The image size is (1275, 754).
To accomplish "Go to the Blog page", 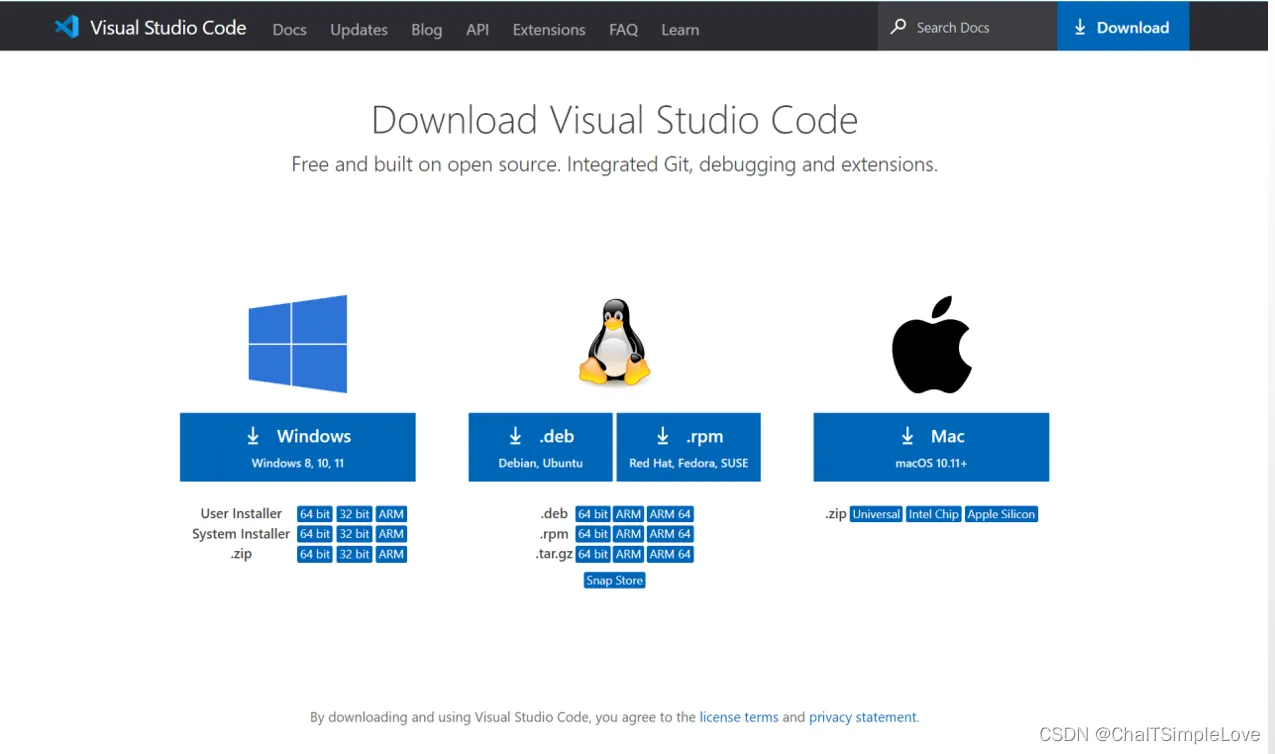I will pos(426,29).
